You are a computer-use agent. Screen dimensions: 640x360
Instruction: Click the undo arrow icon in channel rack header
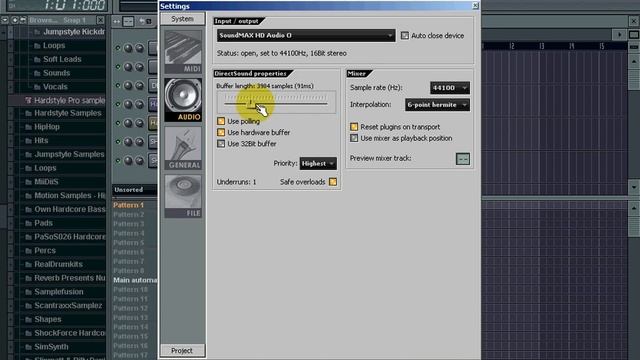pos(142,21)
